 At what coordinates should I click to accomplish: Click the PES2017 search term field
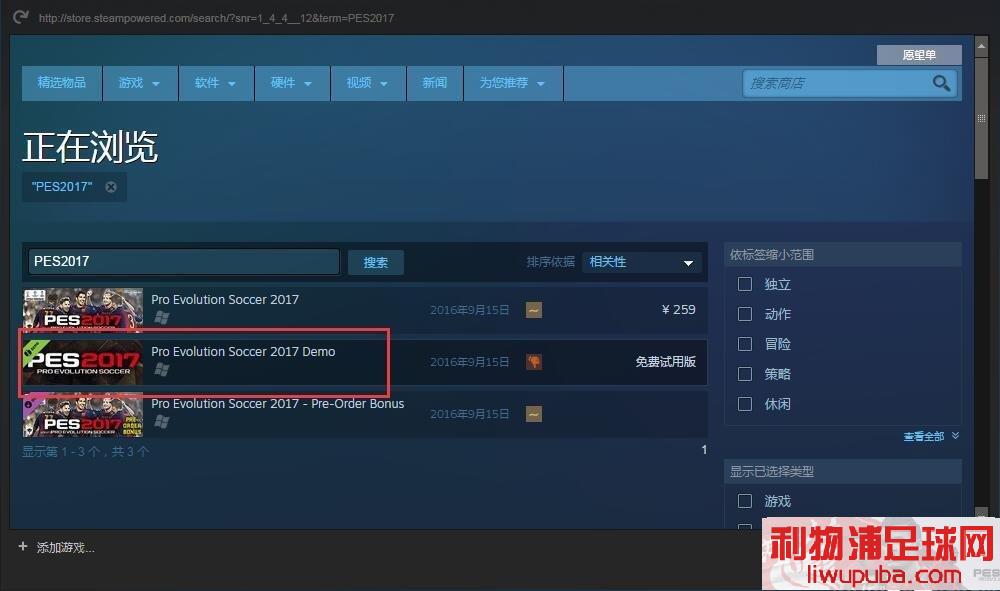tap(184, 261)
